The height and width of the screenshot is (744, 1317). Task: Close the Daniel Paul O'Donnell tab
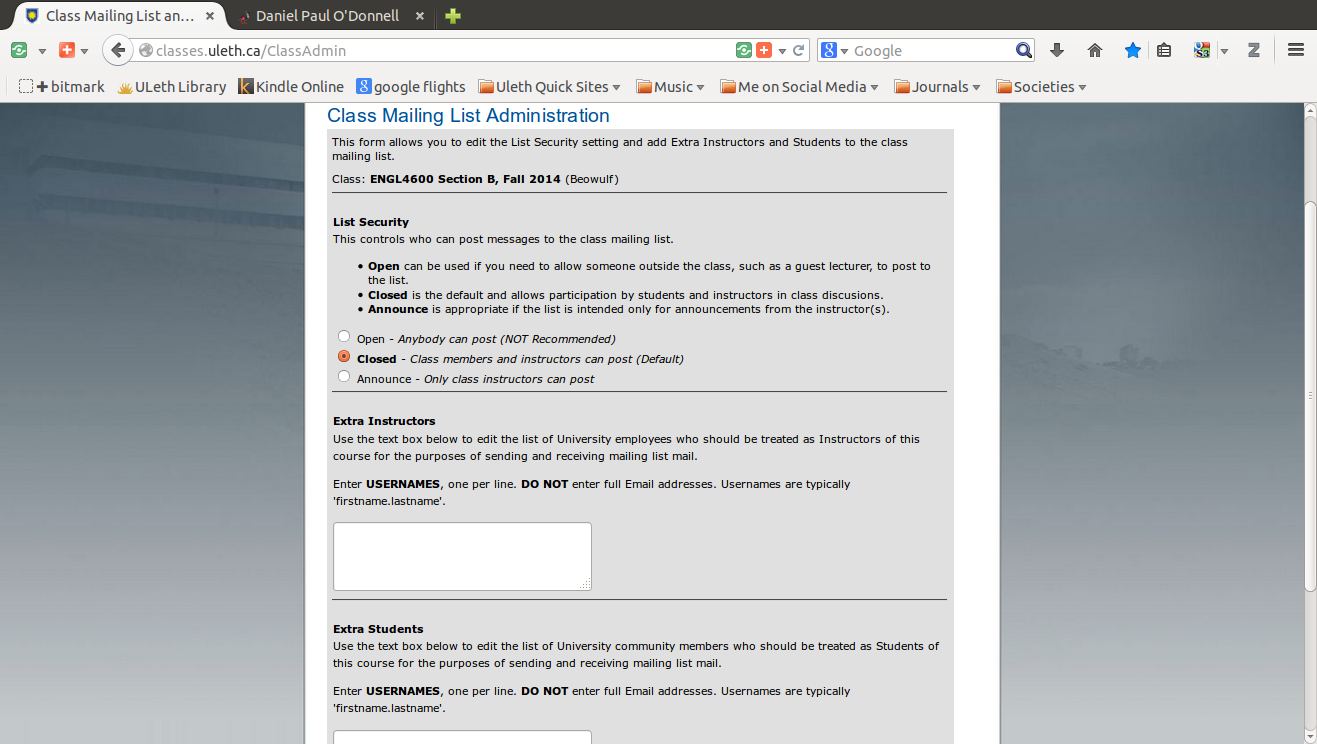420,16
